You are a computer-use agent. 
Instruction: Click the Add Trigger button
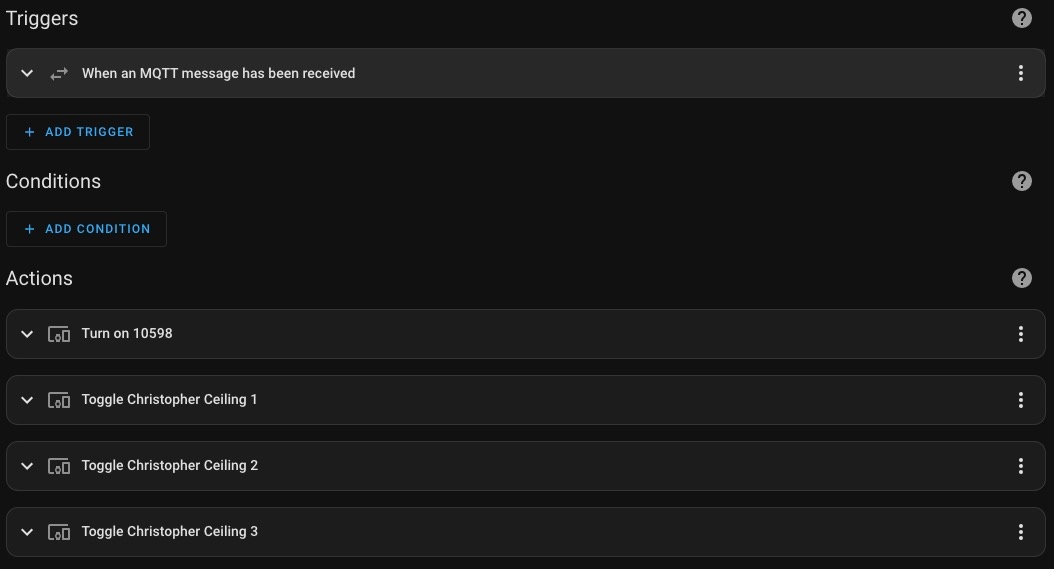[x=78, y=132]
